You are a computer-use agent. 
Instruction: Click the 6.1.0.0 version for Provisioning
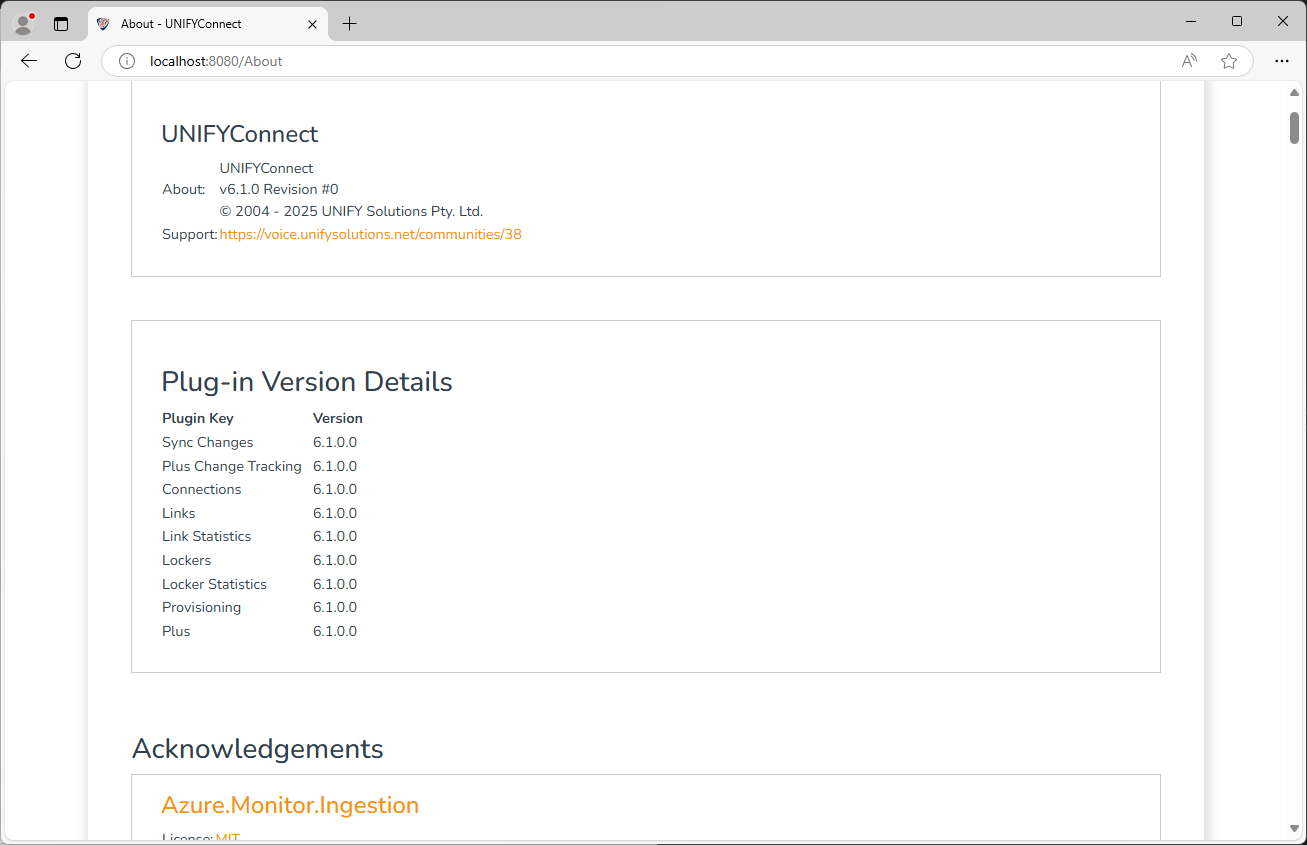tap(335, 608)
